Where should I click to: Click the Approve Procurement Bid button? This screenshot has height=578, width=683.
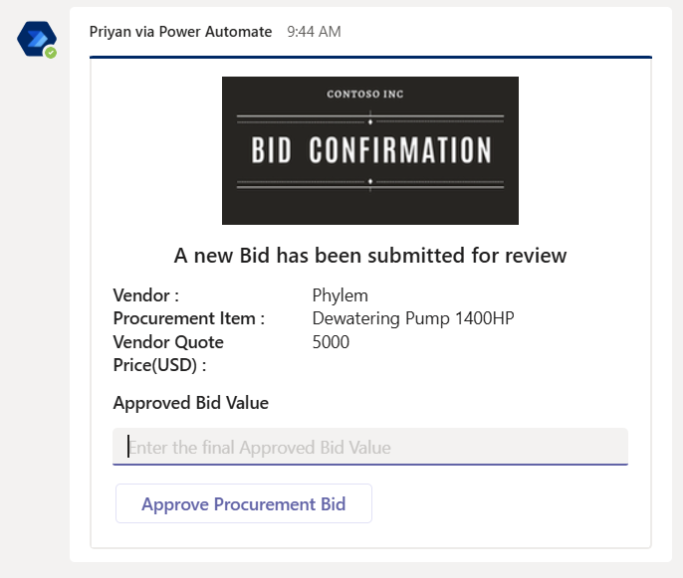point(243,504)
